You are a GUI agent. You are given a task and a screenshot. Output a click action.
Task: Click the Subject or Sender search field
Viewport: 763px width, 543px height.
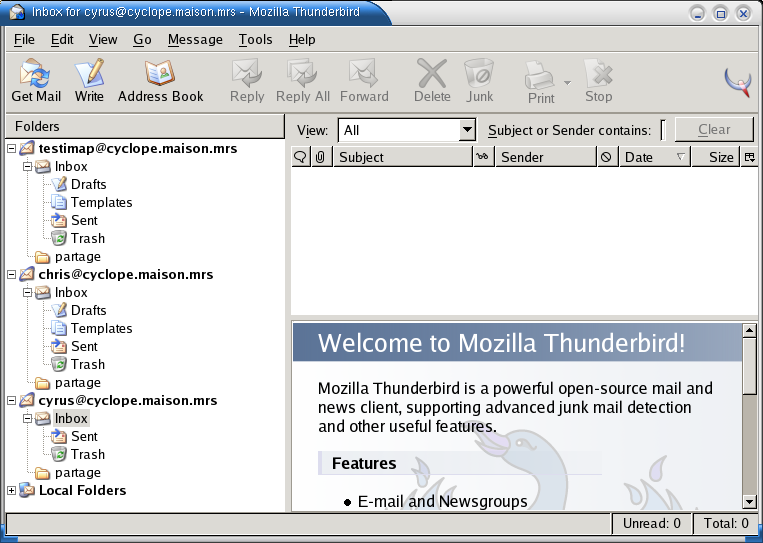coord(663,130)
